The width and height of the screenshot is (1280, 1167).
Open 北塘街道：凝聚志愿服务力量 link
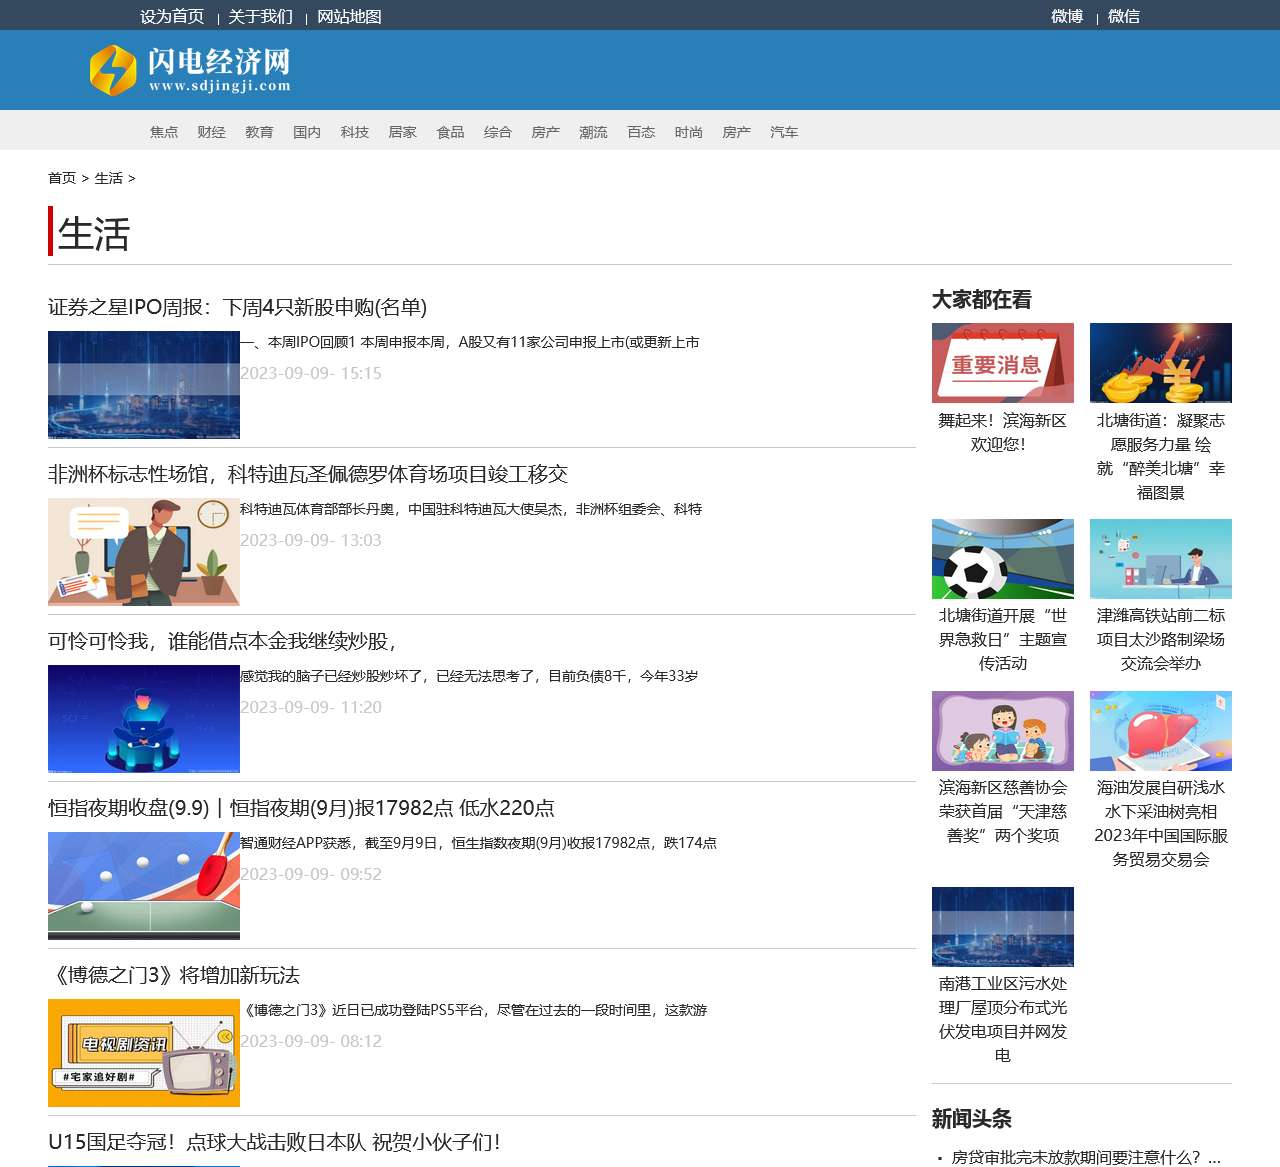coord(1161,457)
